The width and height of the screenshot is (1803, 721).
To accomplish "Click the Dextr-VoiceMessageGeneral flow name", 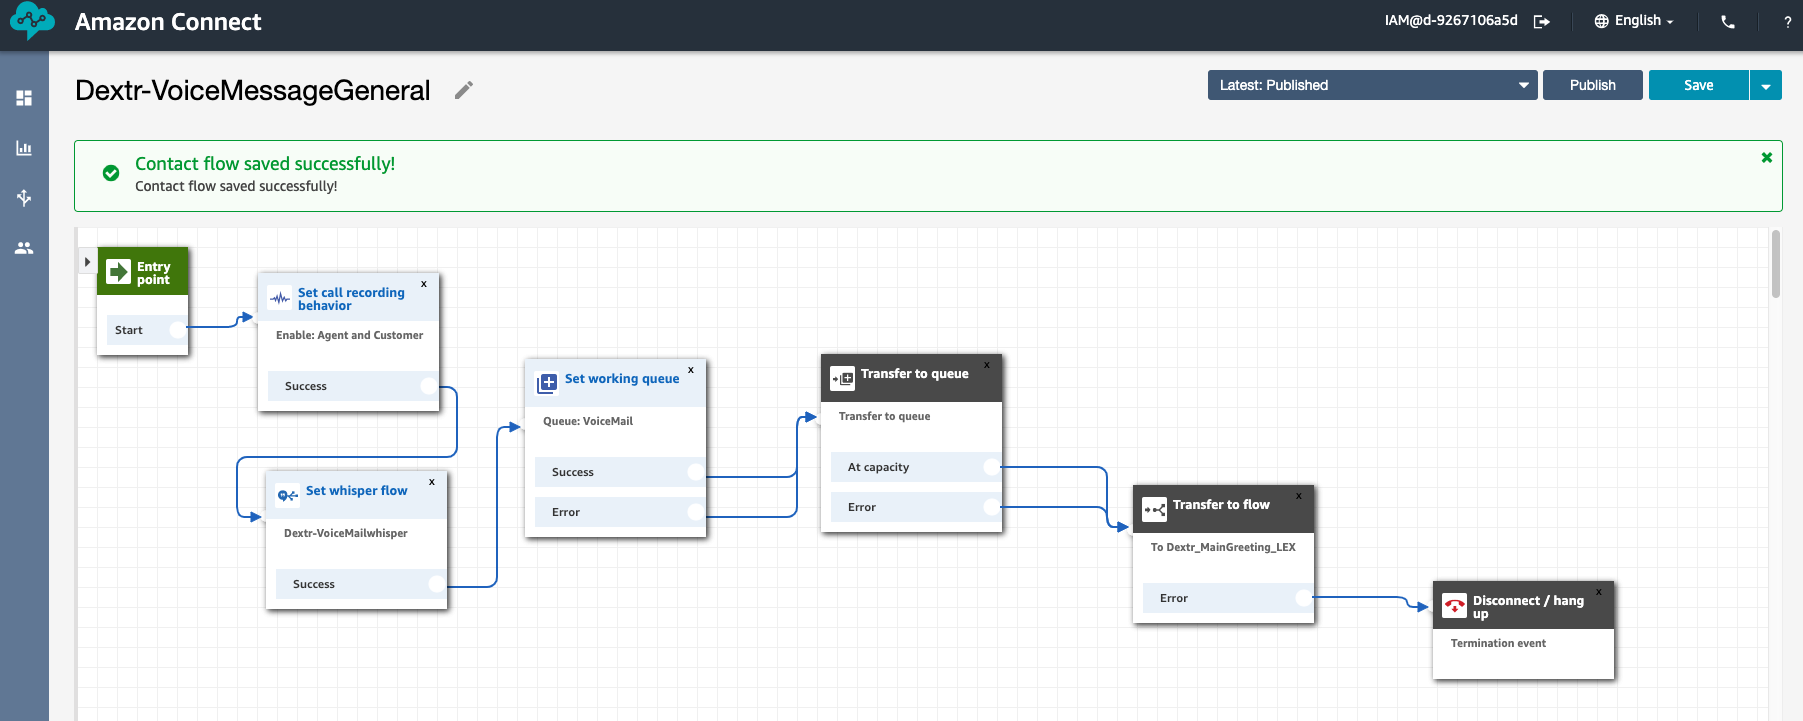I will [253, 91].
